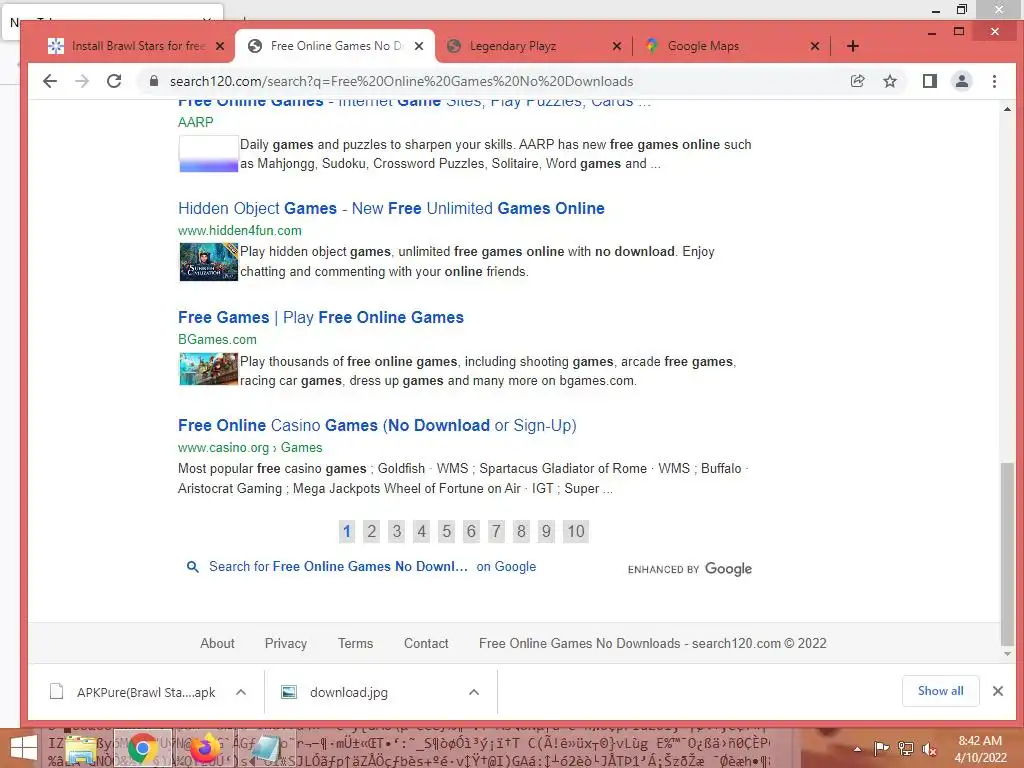The width and height of the screenshot is (1024, 768).
Task: Open a new tab with plus button
Action: (852, 46)
